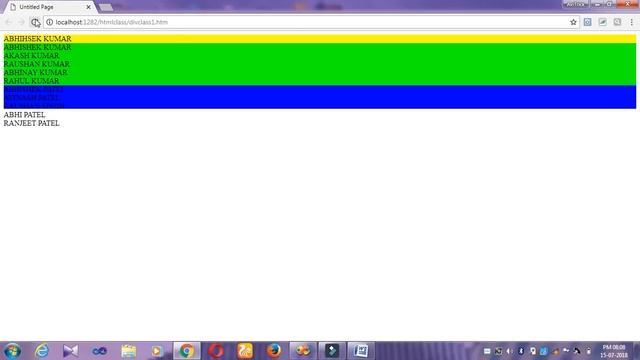The width and height of the screenshot is (640, 360).
Task: Click the orange app icon right of Firefox
Action: click(x=303, y=351)
